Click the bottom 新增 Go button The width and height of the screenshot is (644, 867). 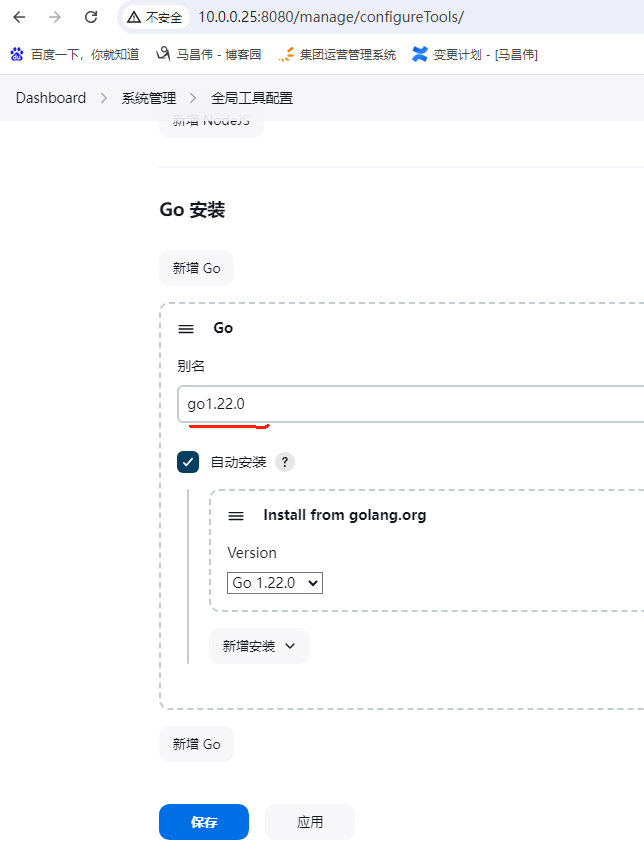point(196,744)
